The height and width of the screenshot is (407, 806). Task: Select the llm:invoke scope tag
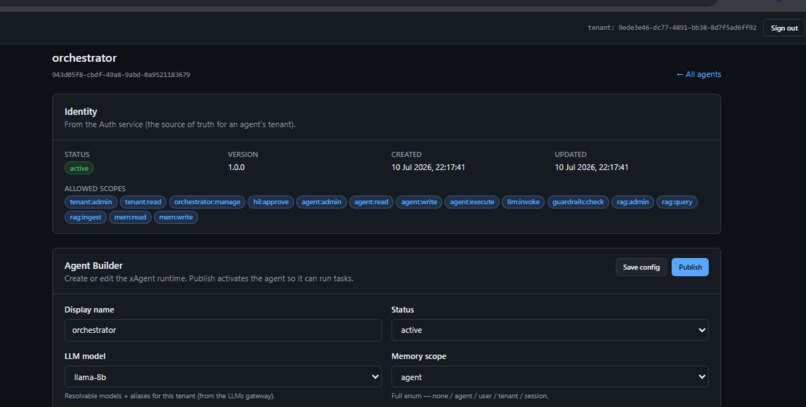point(523,202)
